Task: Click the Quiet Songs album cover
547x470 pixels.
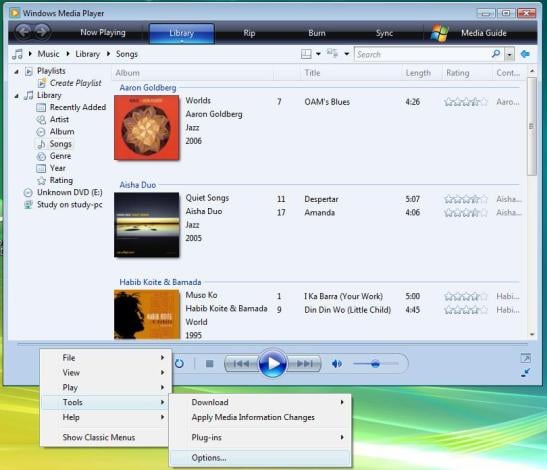Action: pyautogui.click(x=147, y=225)
